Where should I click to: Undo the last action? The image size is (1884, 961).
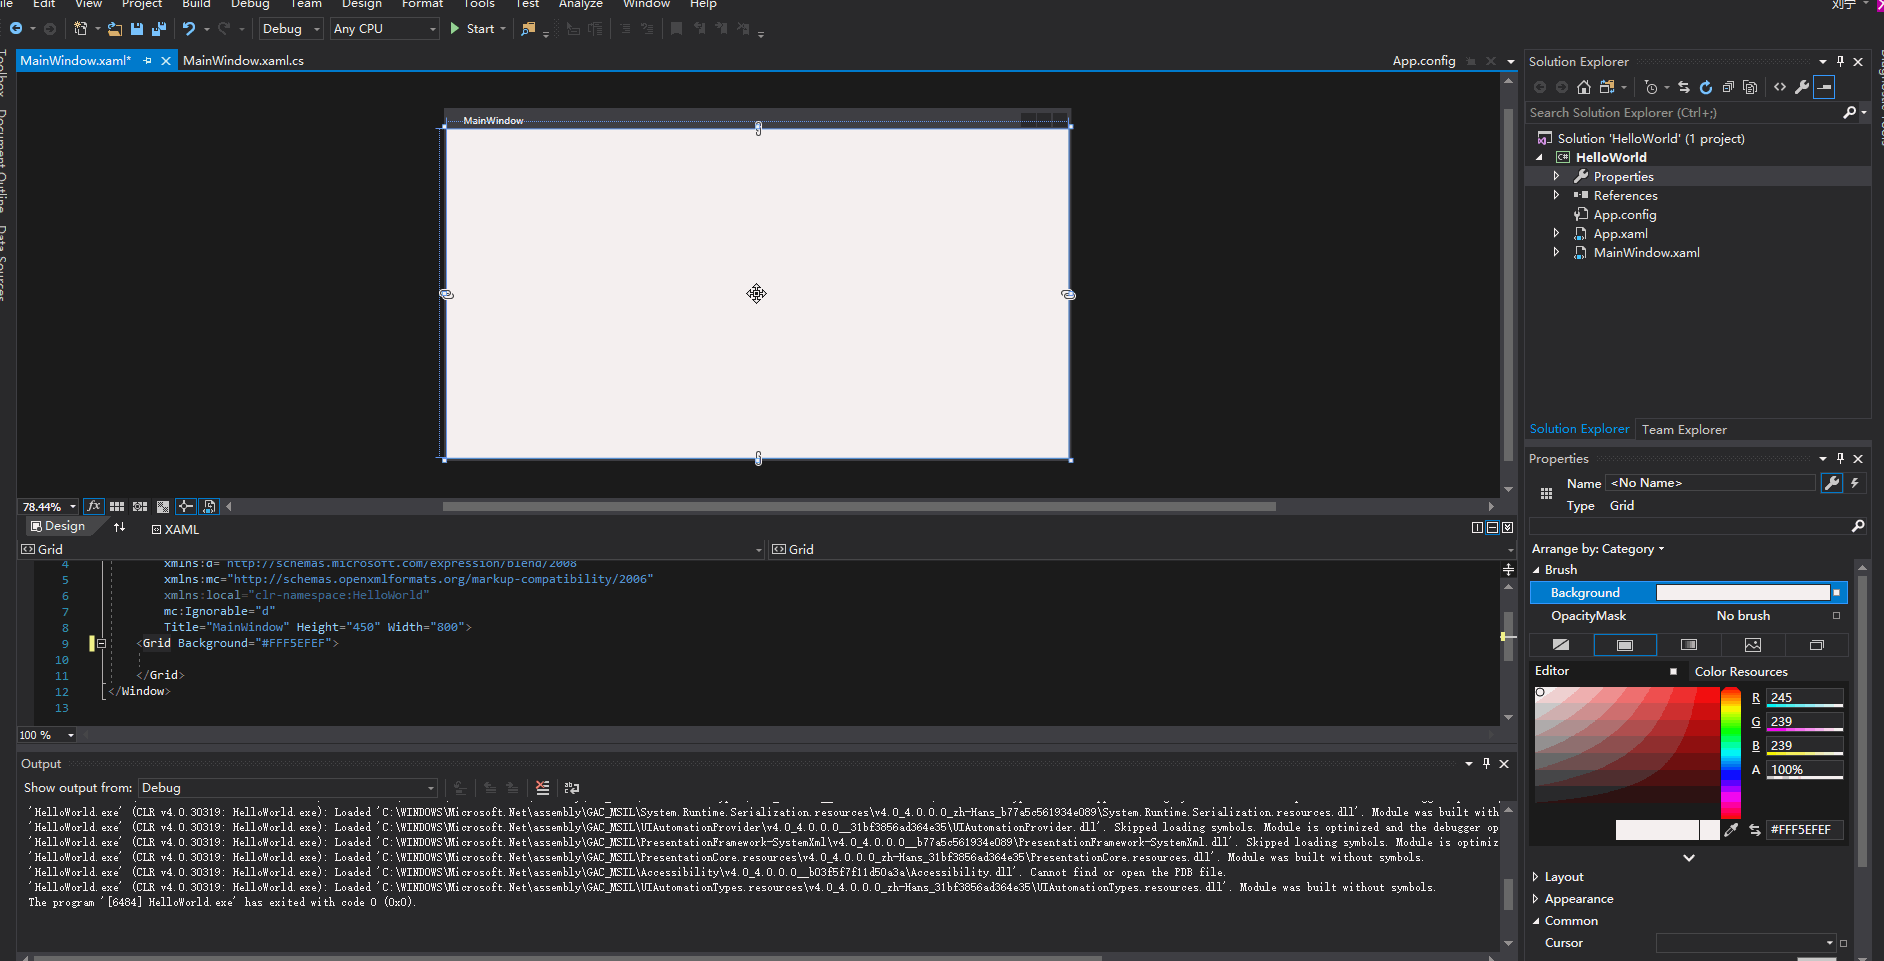[189, 29]
